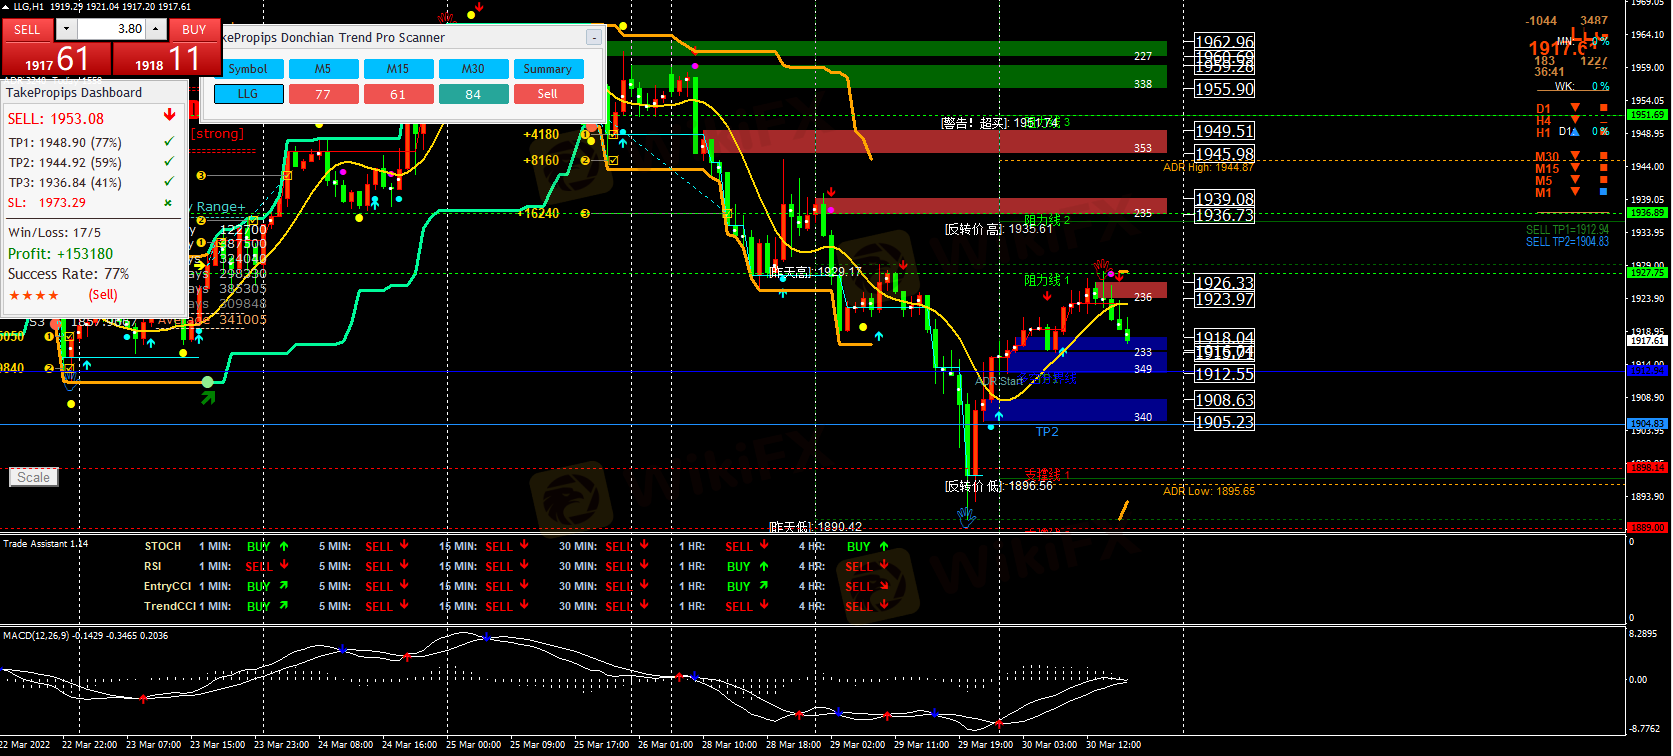Select the M5 column header in scanner
This screenshot has width=1673, height=756.
point(323,69)
